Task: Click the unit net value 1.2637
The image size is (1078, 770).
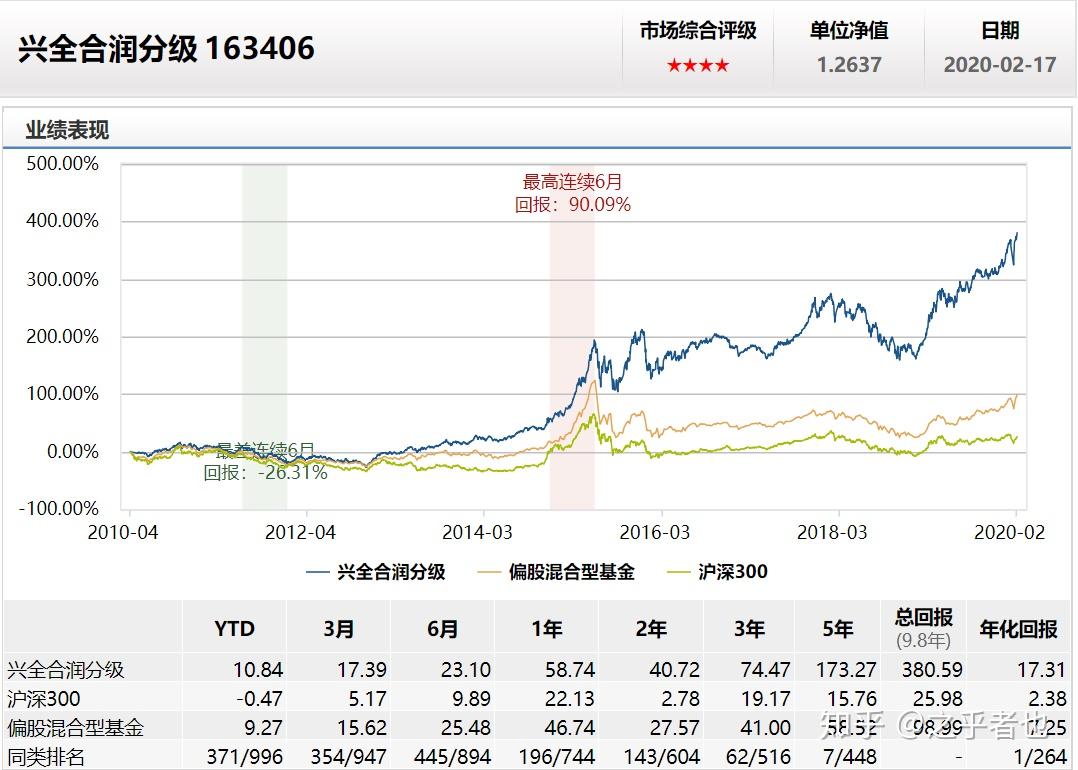Action: click(x=848, y=65)
